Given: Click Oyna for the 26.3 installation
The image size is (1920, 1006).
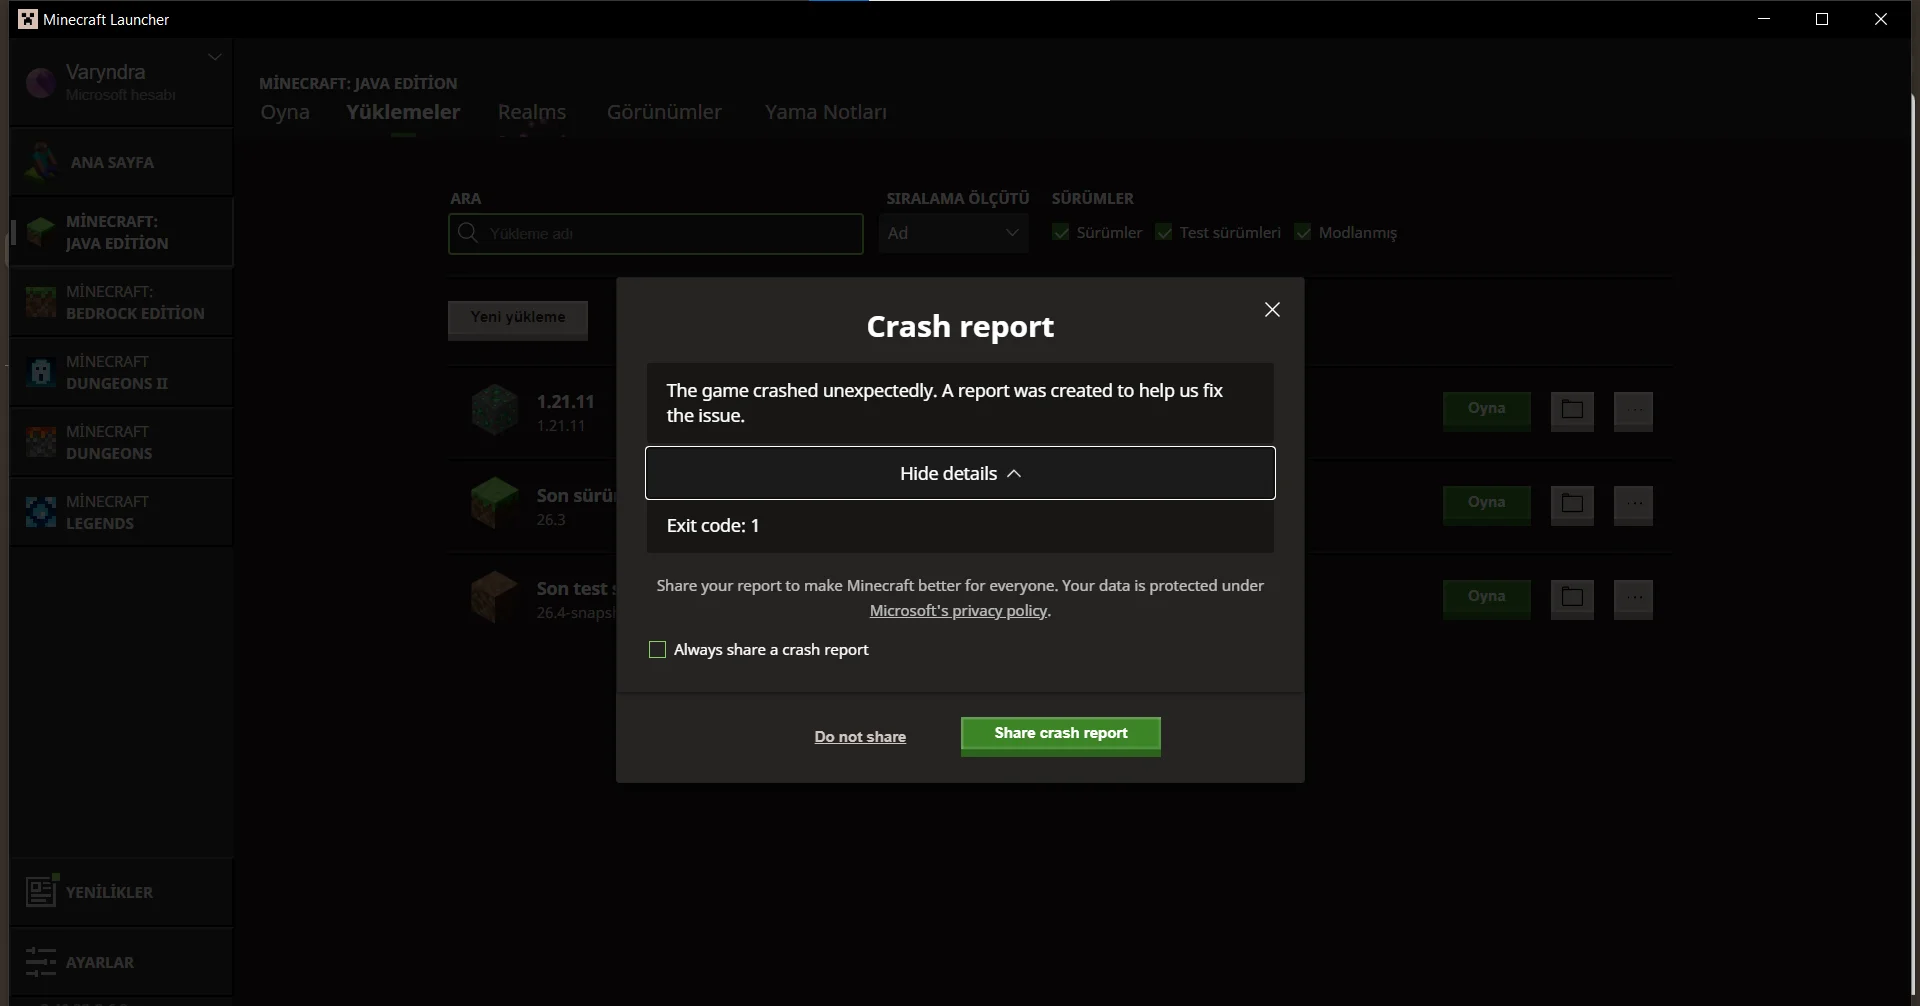Looking at the screenshot, I should (1486, 504).
